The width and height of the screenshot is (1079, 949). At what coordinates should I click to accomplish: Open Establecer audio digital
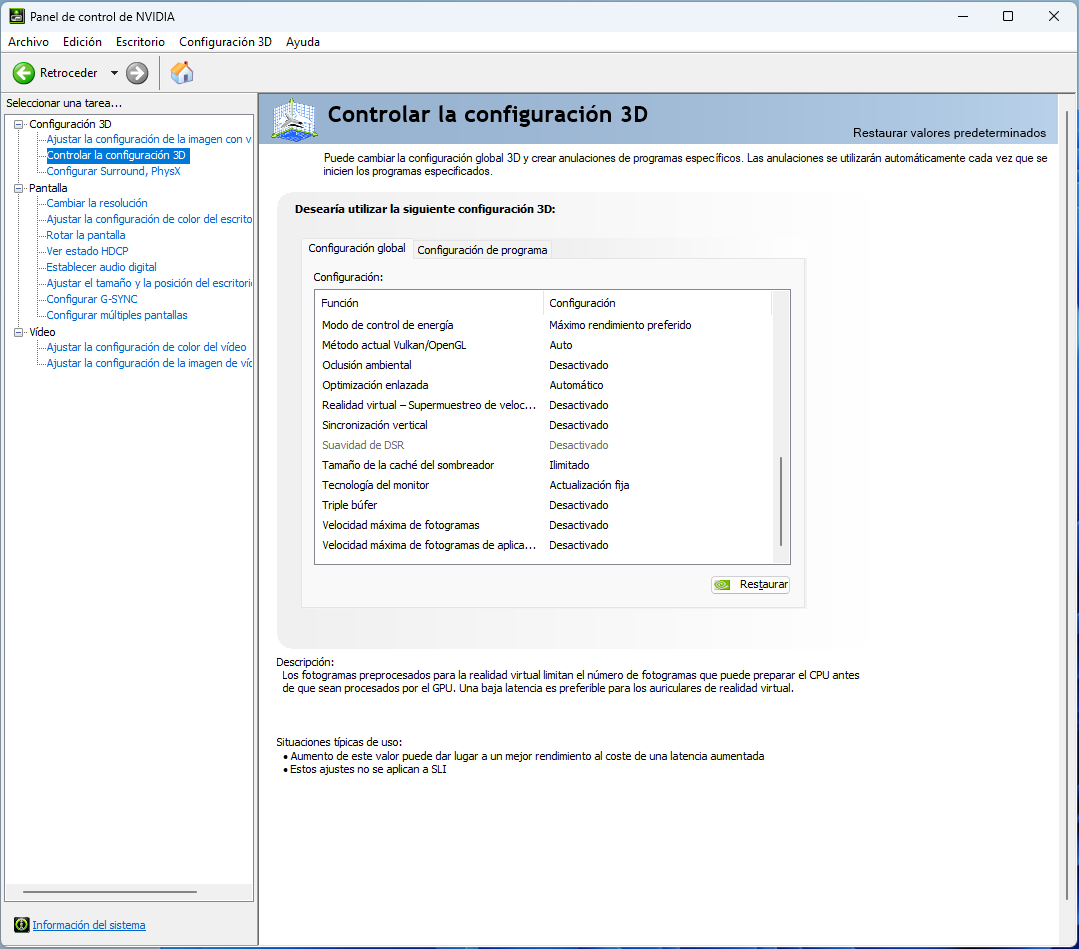[x=101, y=267]
